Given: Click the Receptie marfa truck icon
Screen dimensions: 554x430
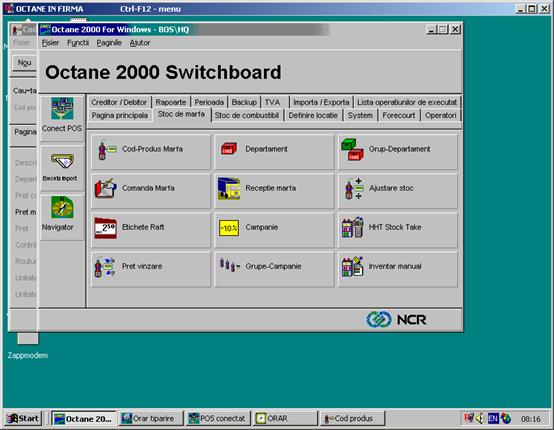Looking at the screenshot, I should pyautogui.click(x=229, y=188).
